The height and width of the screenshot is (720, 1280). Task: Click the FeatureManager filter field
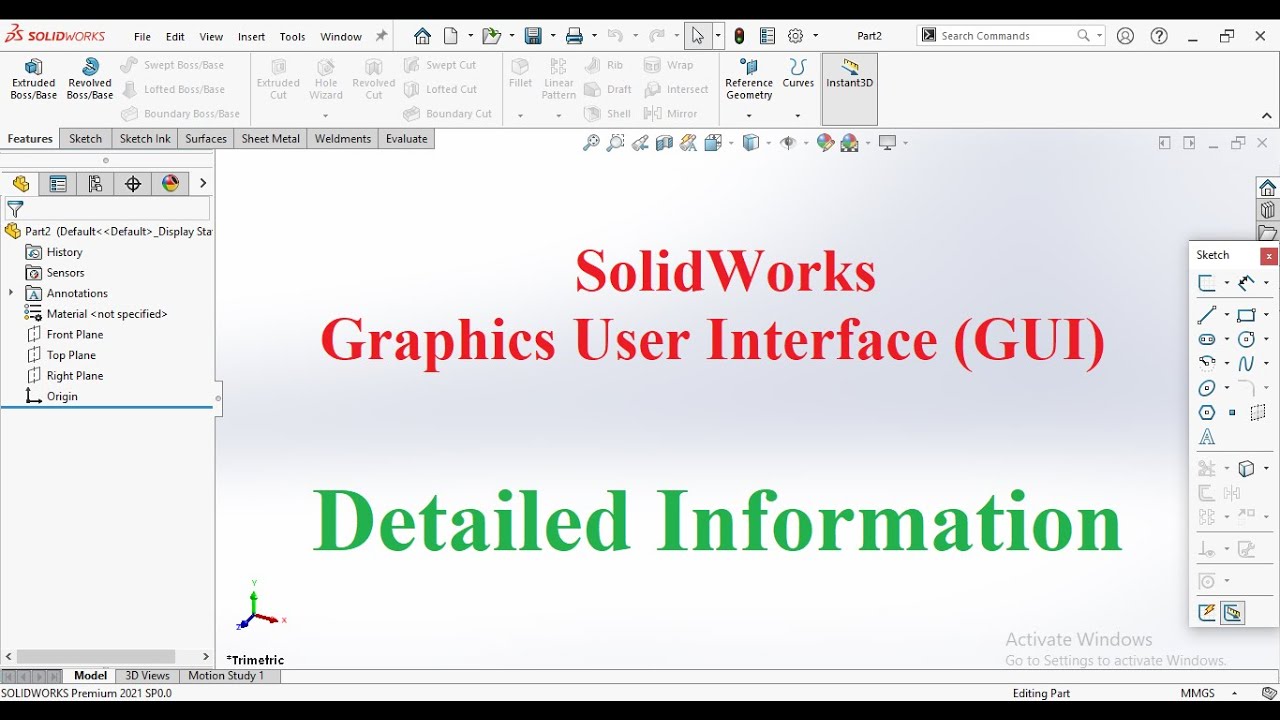pyautogui.click(x=108, y=209)
